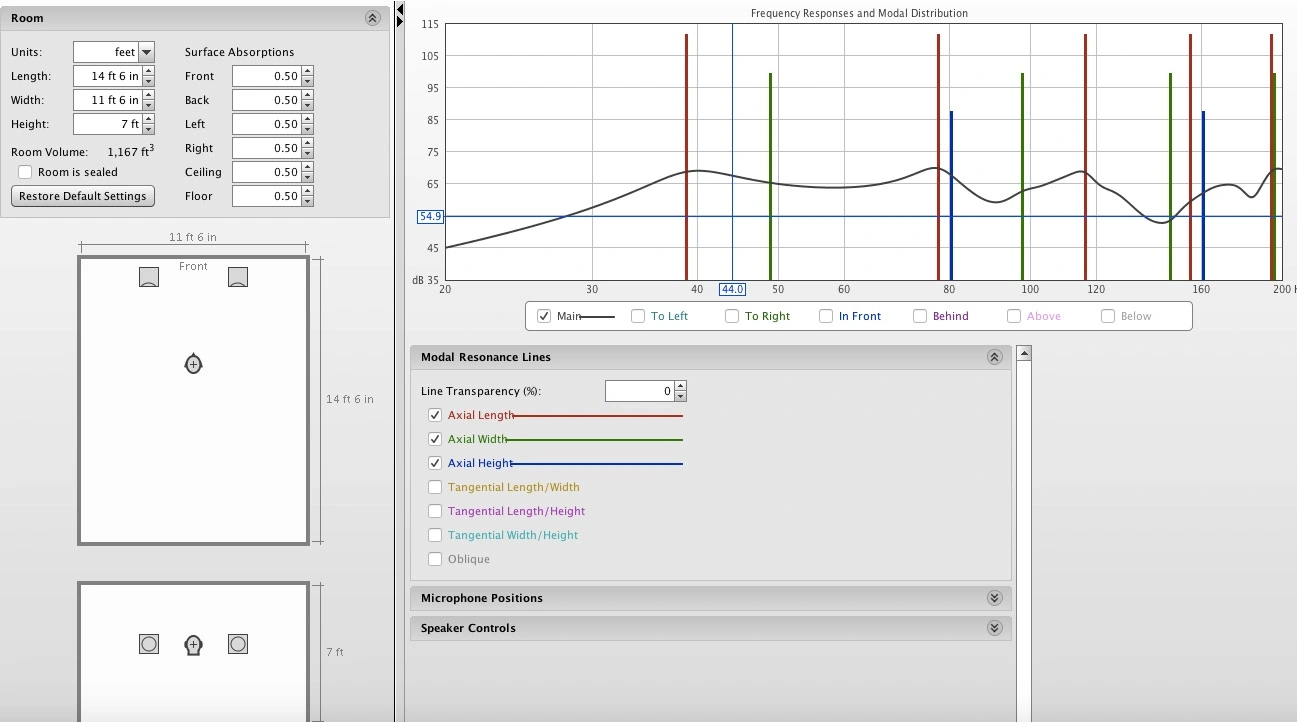This screenshot has width=1297, height=722.
Task: Enable the Tangential Length/Width checkbox
Action: pyautogui.click(x=435, y=487)
